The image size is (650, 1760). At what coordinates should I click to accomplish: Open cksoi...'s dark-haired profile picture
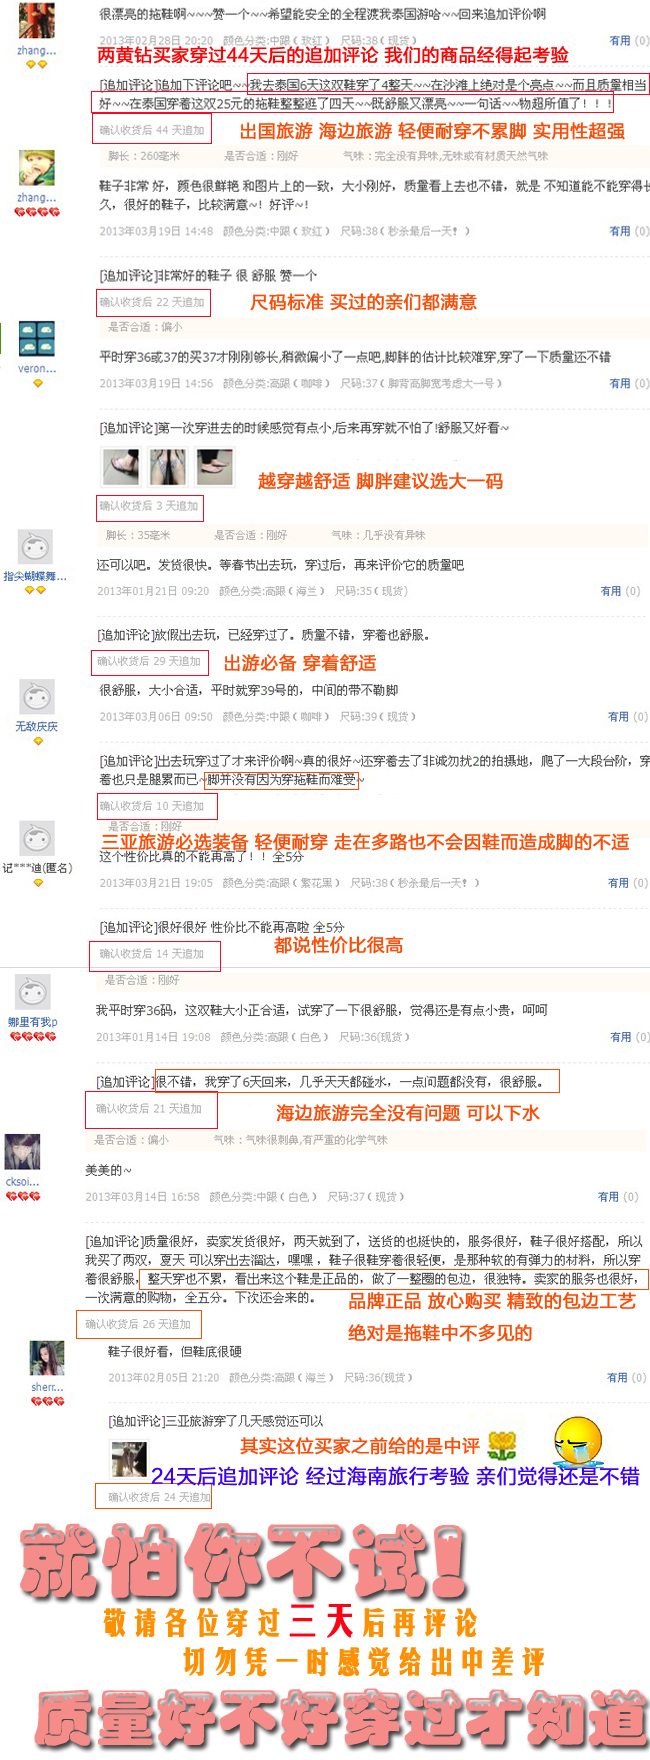(x=23, y=1152)
